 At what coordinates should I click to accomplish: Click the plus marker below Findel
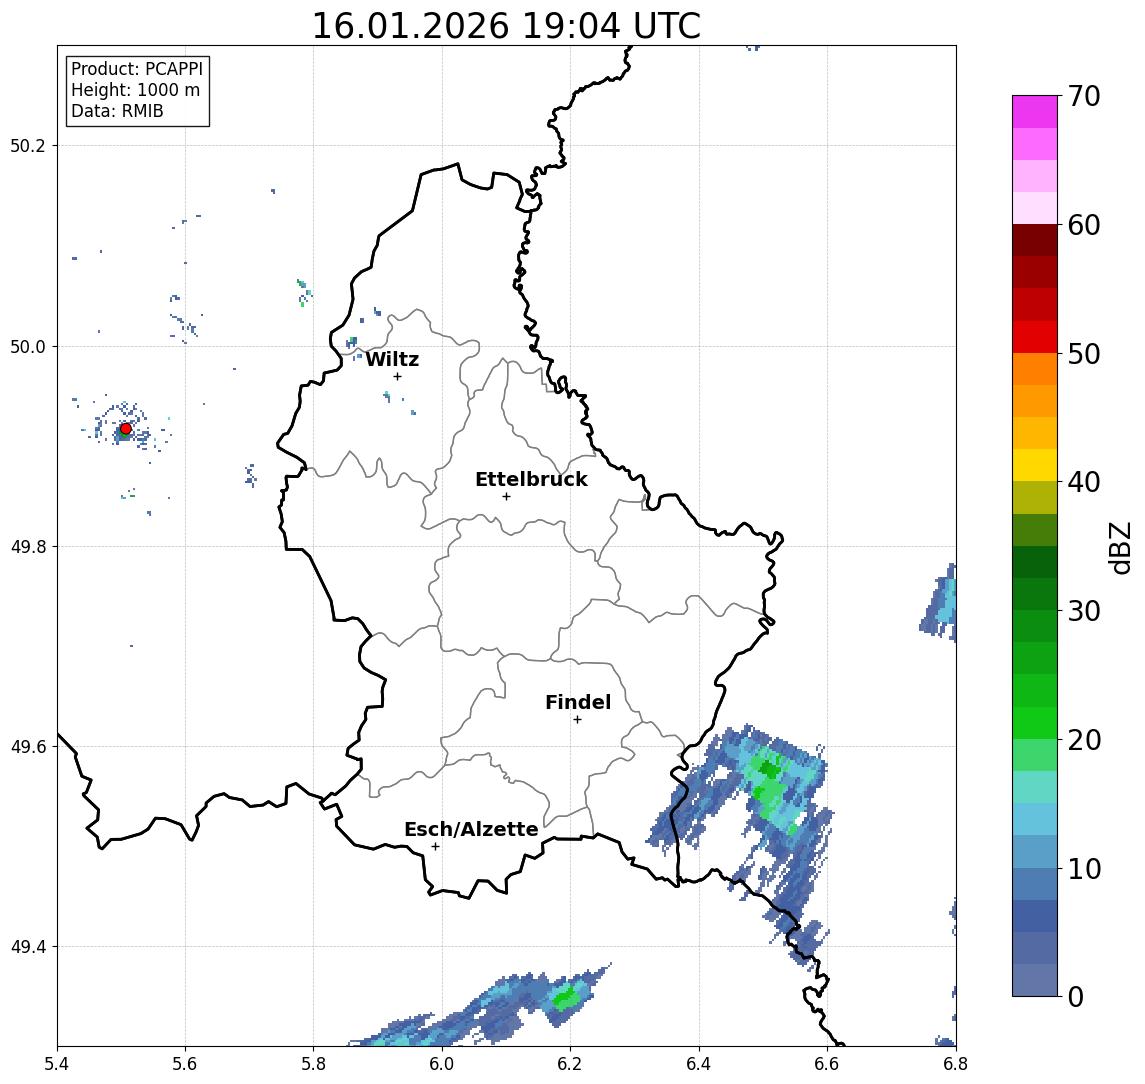[577, 720]
